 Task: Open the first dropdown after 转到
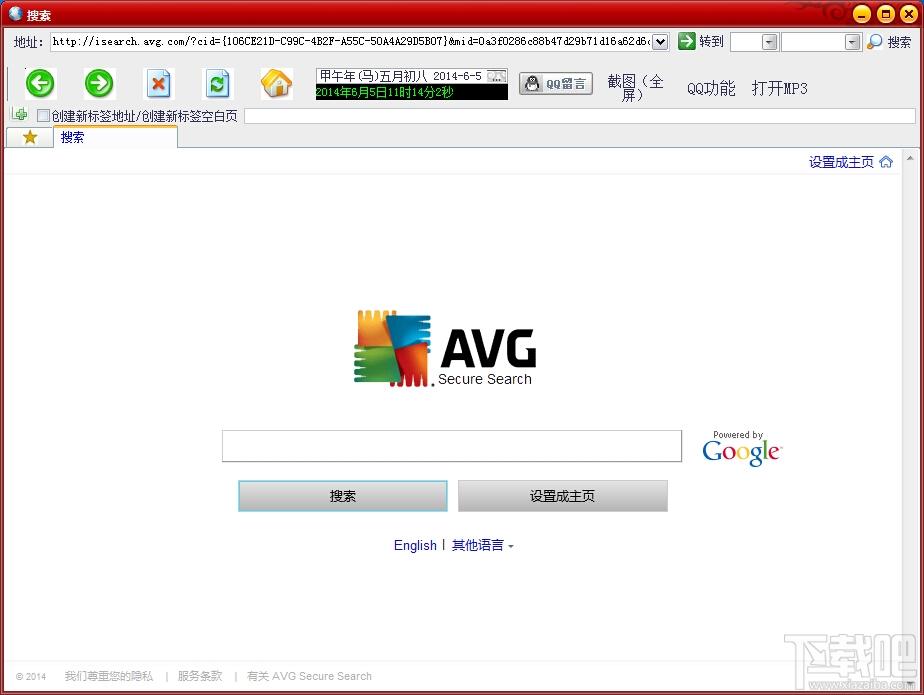pos(769,42)
